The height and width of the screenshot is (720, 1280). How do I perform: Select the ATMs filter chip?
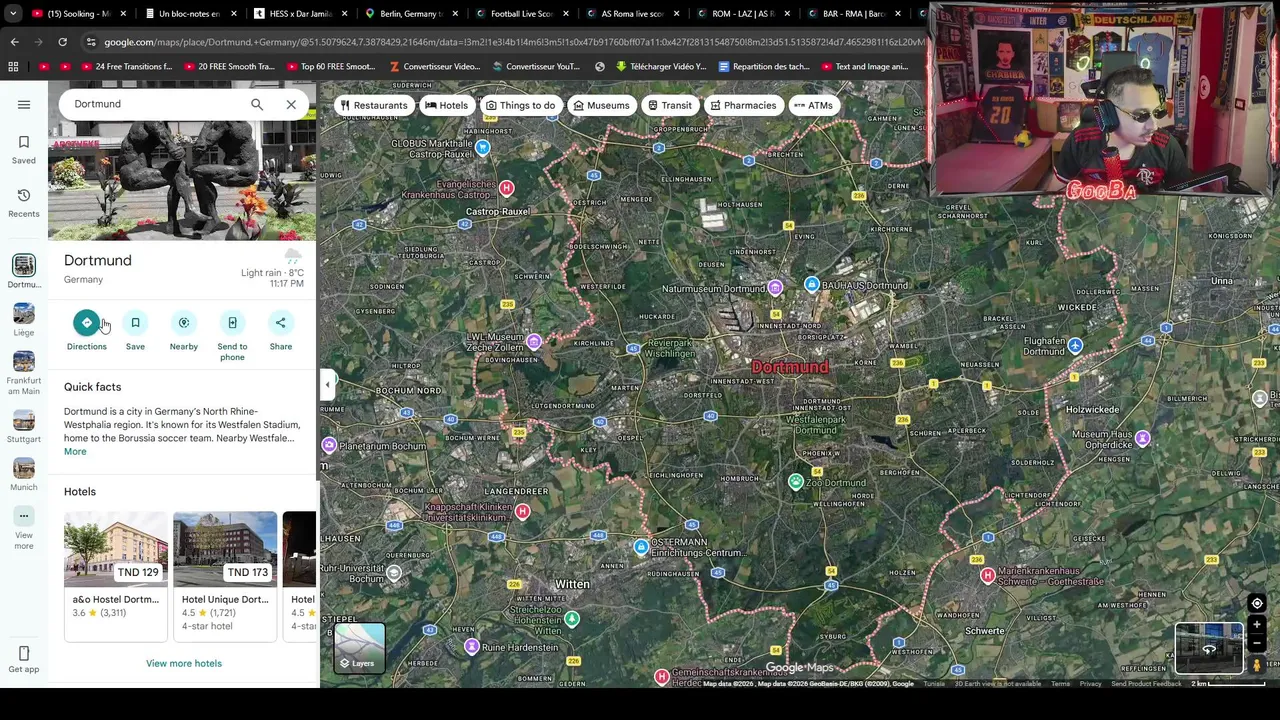click(813, 105)
